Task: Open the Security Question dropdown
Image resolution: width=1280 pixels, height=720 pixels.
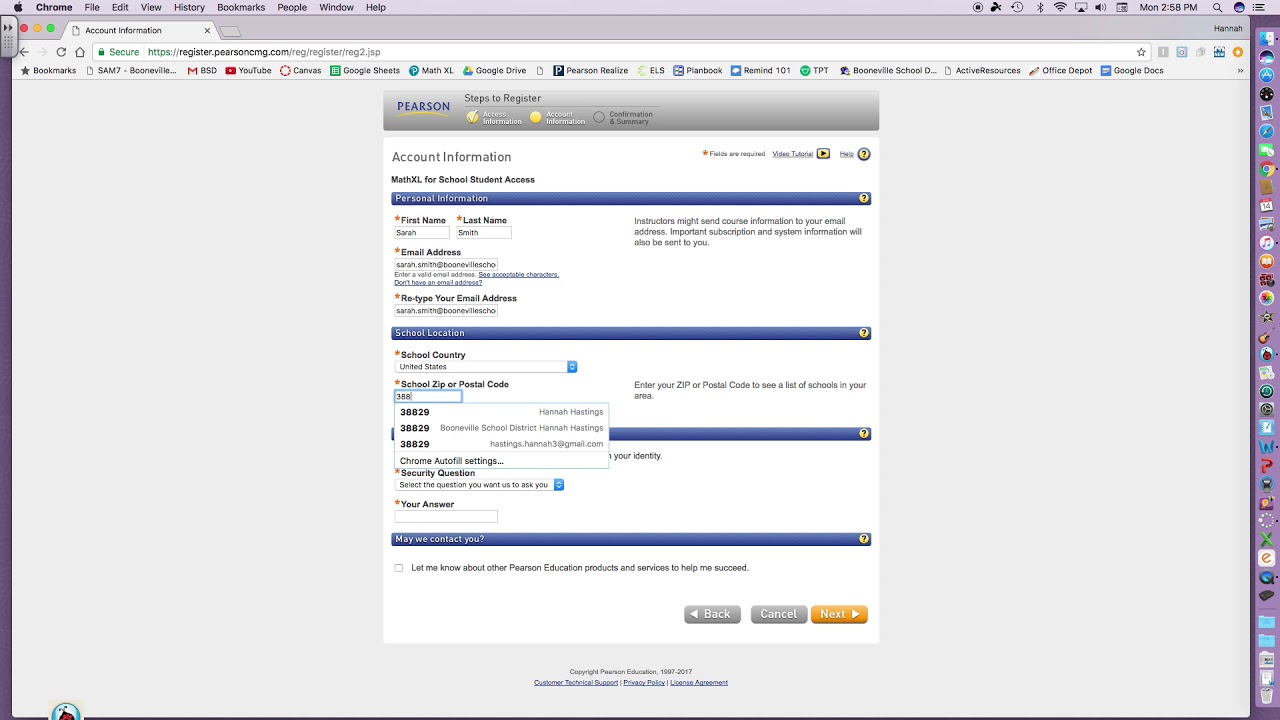Action: coord(480,485)
